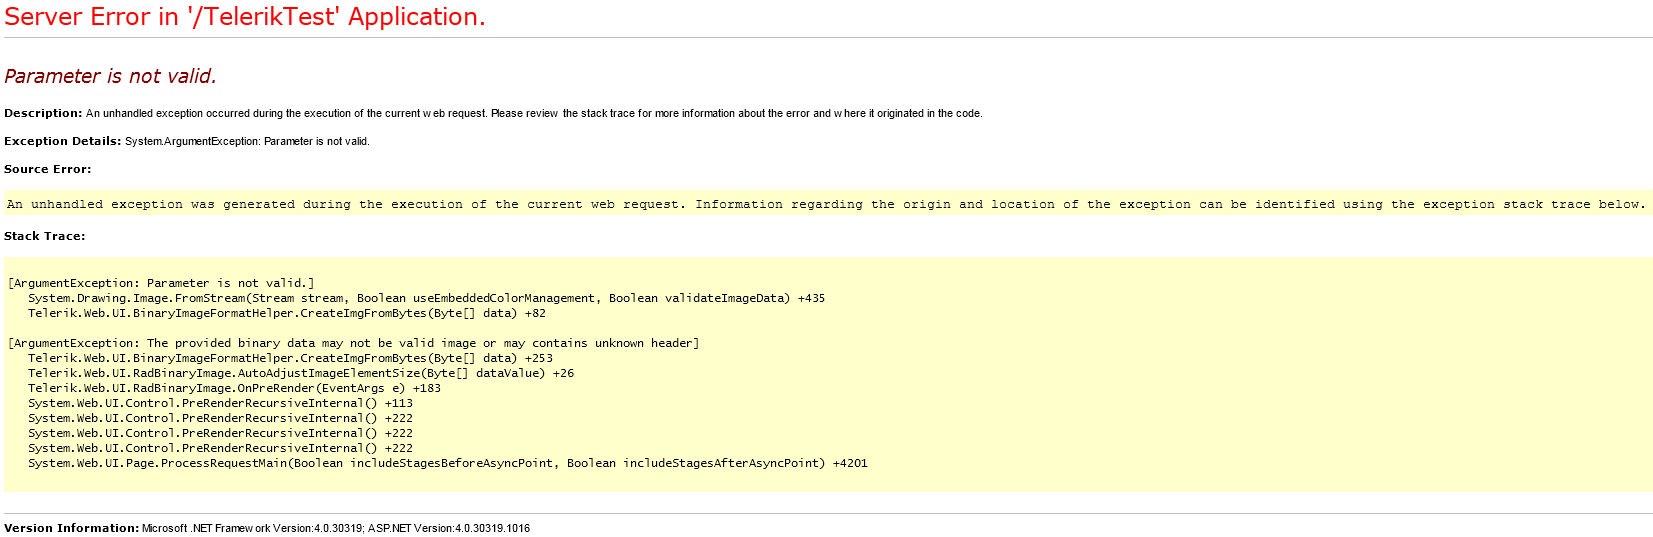Click the RadBinaryImage.OnPreRender stack trace line
Screen dimensions: 1653x537
point(234,388)
